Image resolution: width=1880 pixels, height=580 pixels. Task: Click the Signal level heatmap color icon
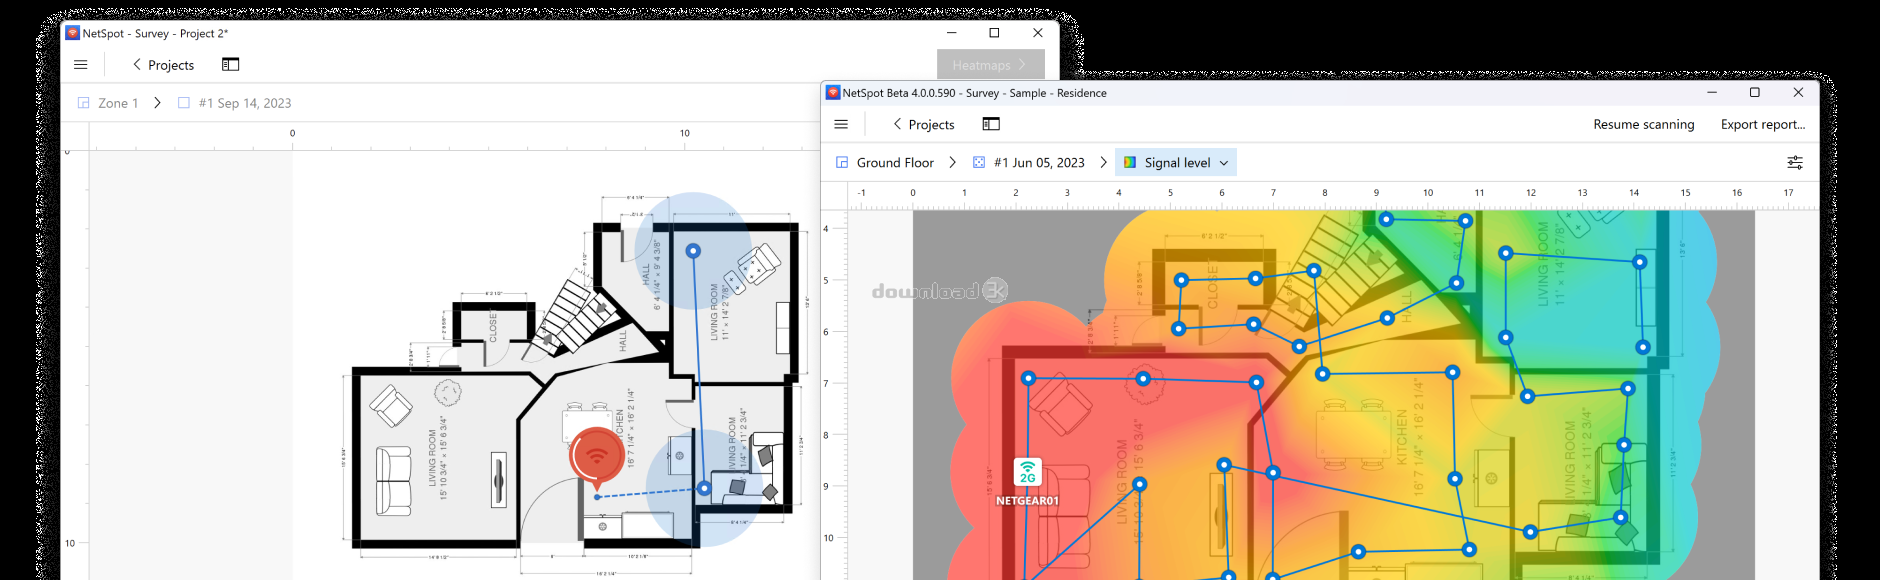1130,163
